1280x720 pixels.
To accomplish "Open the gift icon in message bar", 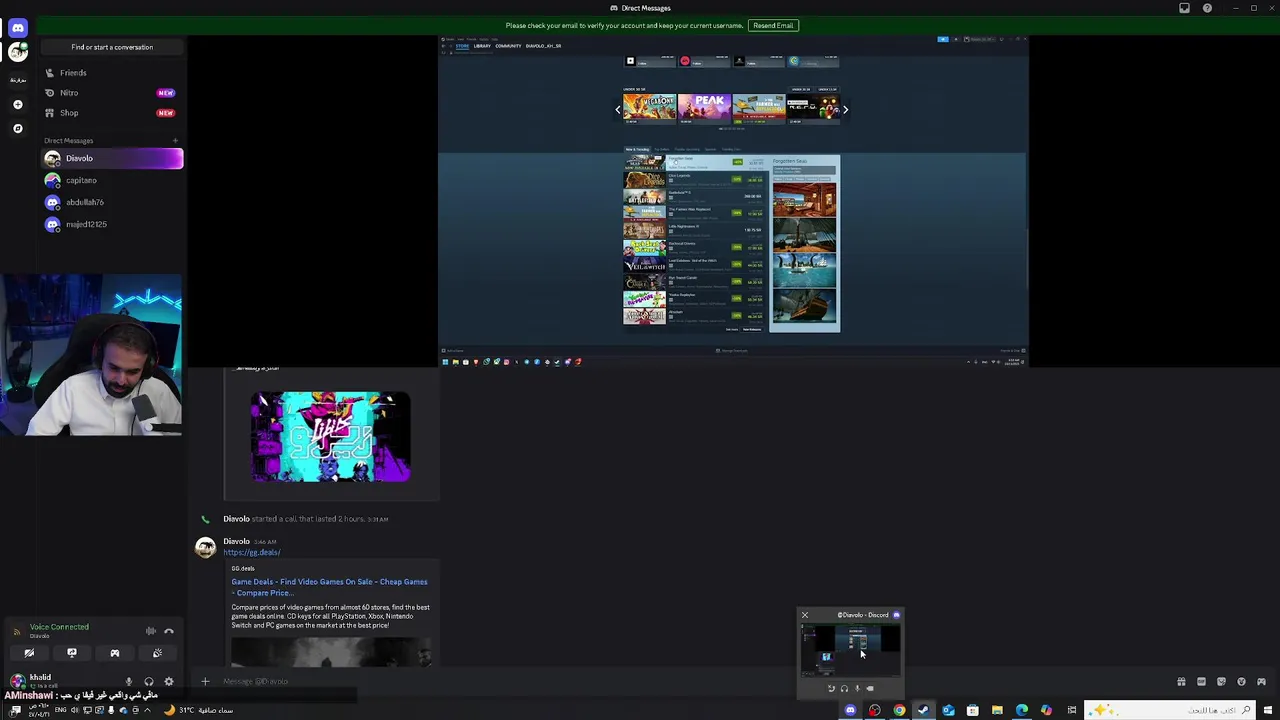I will tap(1181, 682).
